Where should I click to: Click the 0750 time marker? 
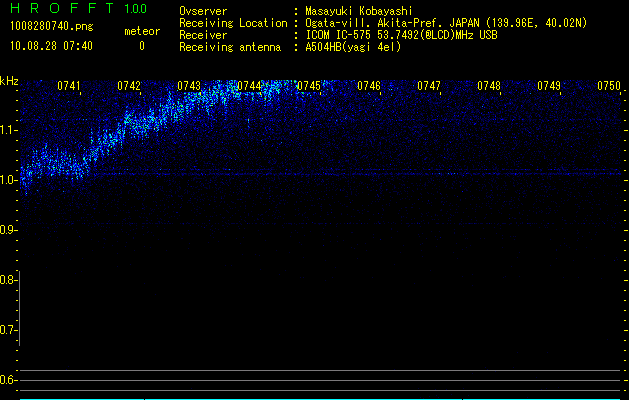pos(609,86)
